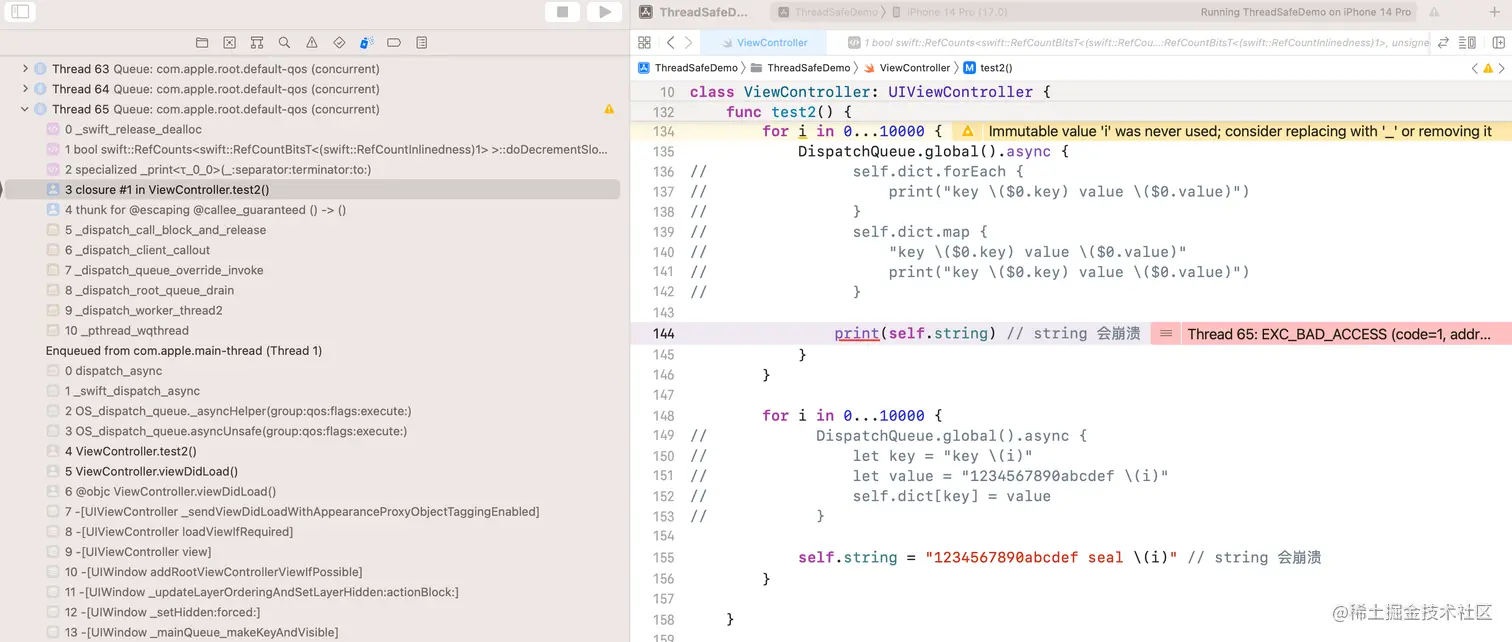Open the Issue navigator warning-triangle icon
The image size is (1512, 642).
[x=312, y=43]
